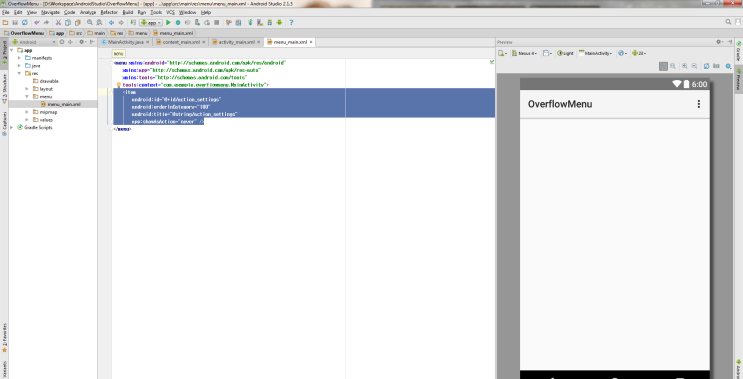
Task: Collapse the app tree node
Action: click(x=12, y=50)
